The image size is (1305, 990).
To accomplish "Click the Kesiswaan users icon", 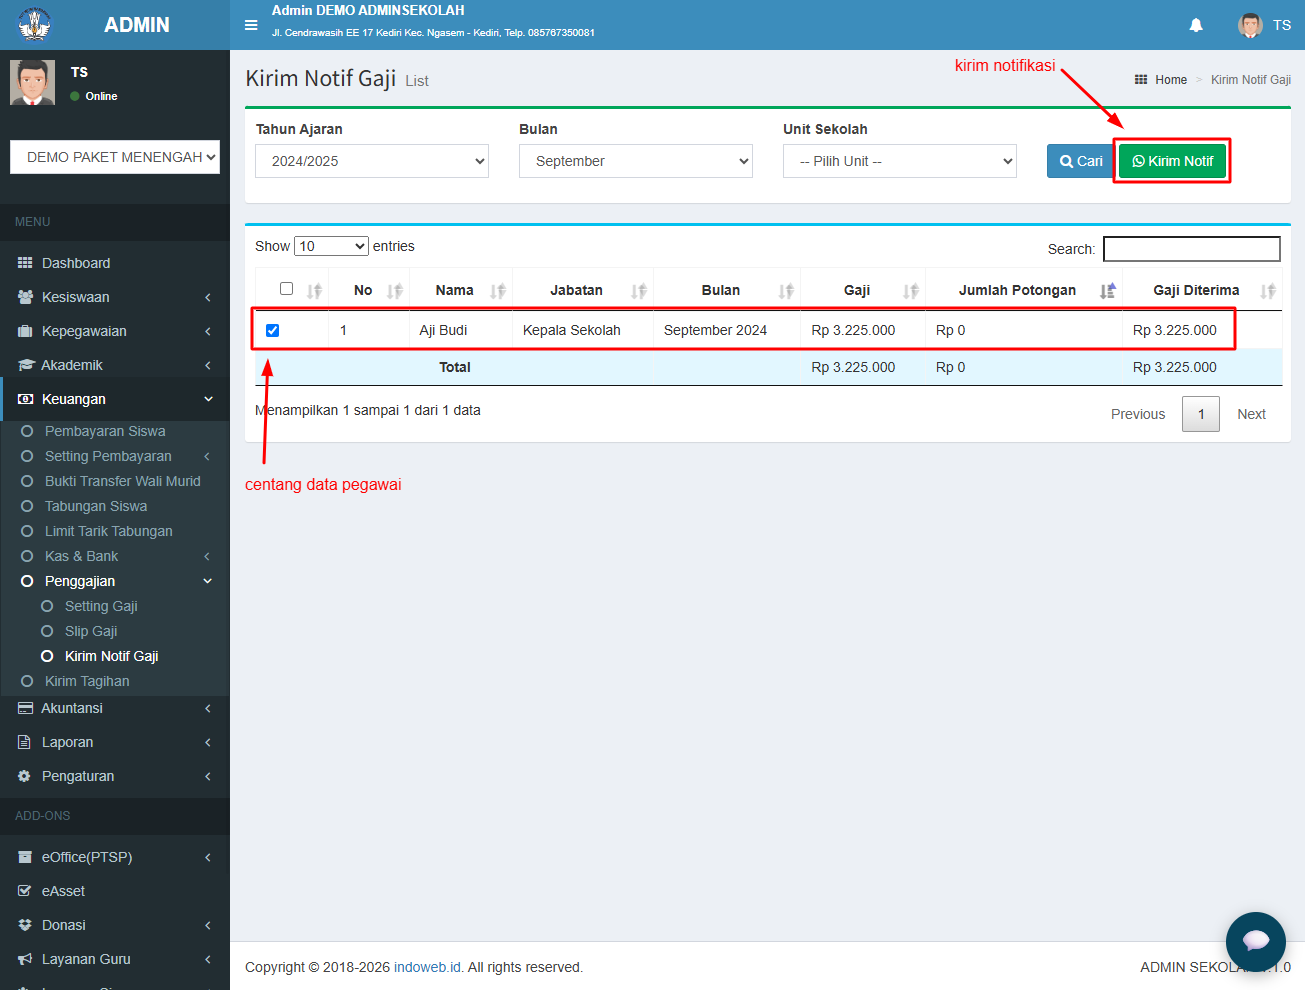I will click(x=25, y=297).
